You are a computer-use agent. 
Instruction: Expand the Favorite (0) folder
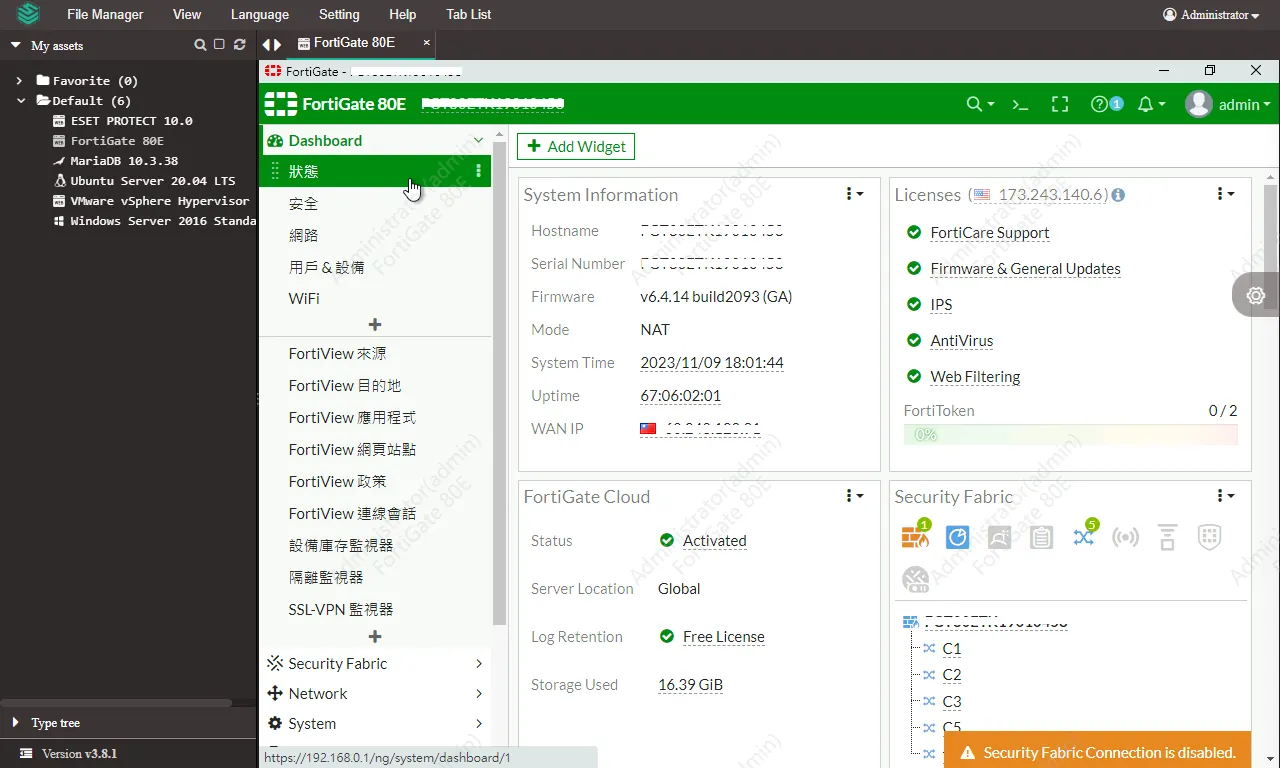coord(19,81)
